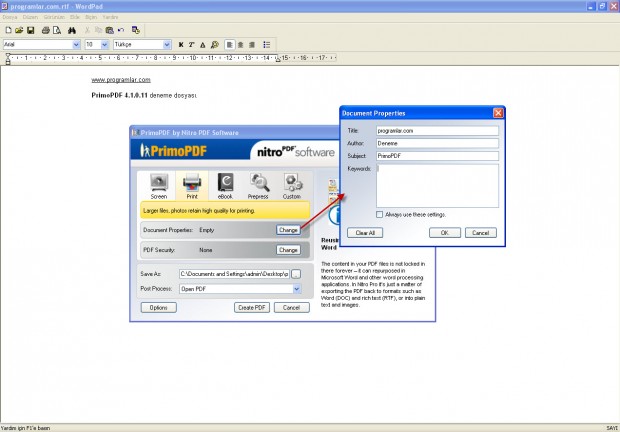Select the Custom preset in PrimoPDF
The height and width of the screenshot is (432, 620).
(292, 186)
